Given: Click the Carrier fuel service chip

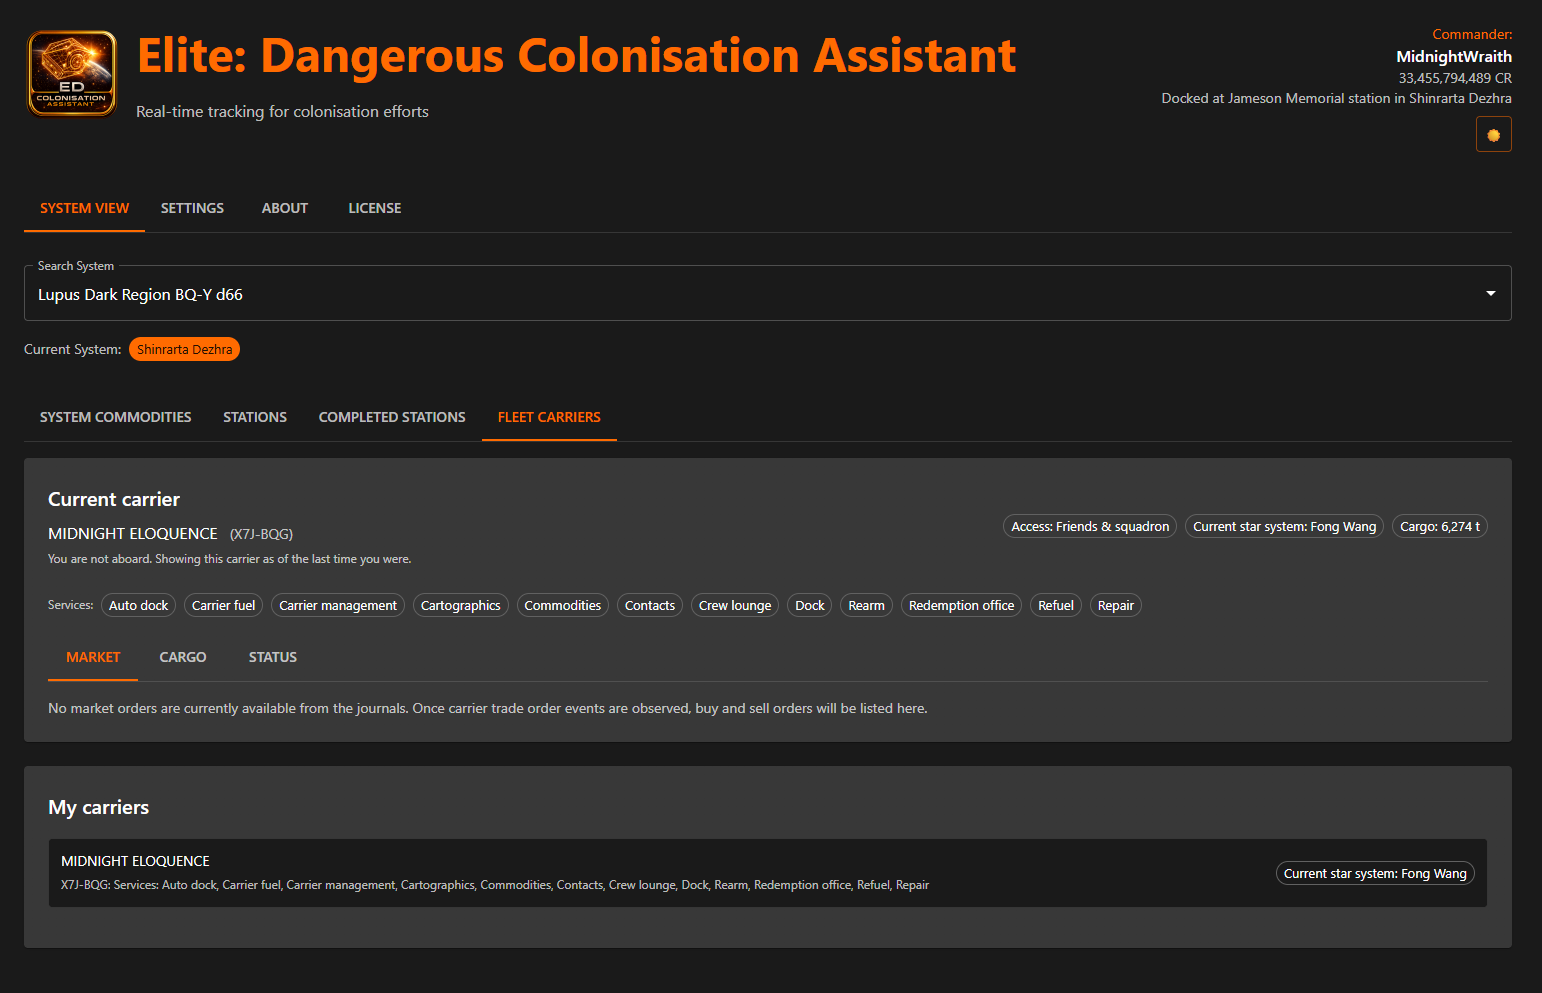Looking at the screenshot, I should point(223,605).
